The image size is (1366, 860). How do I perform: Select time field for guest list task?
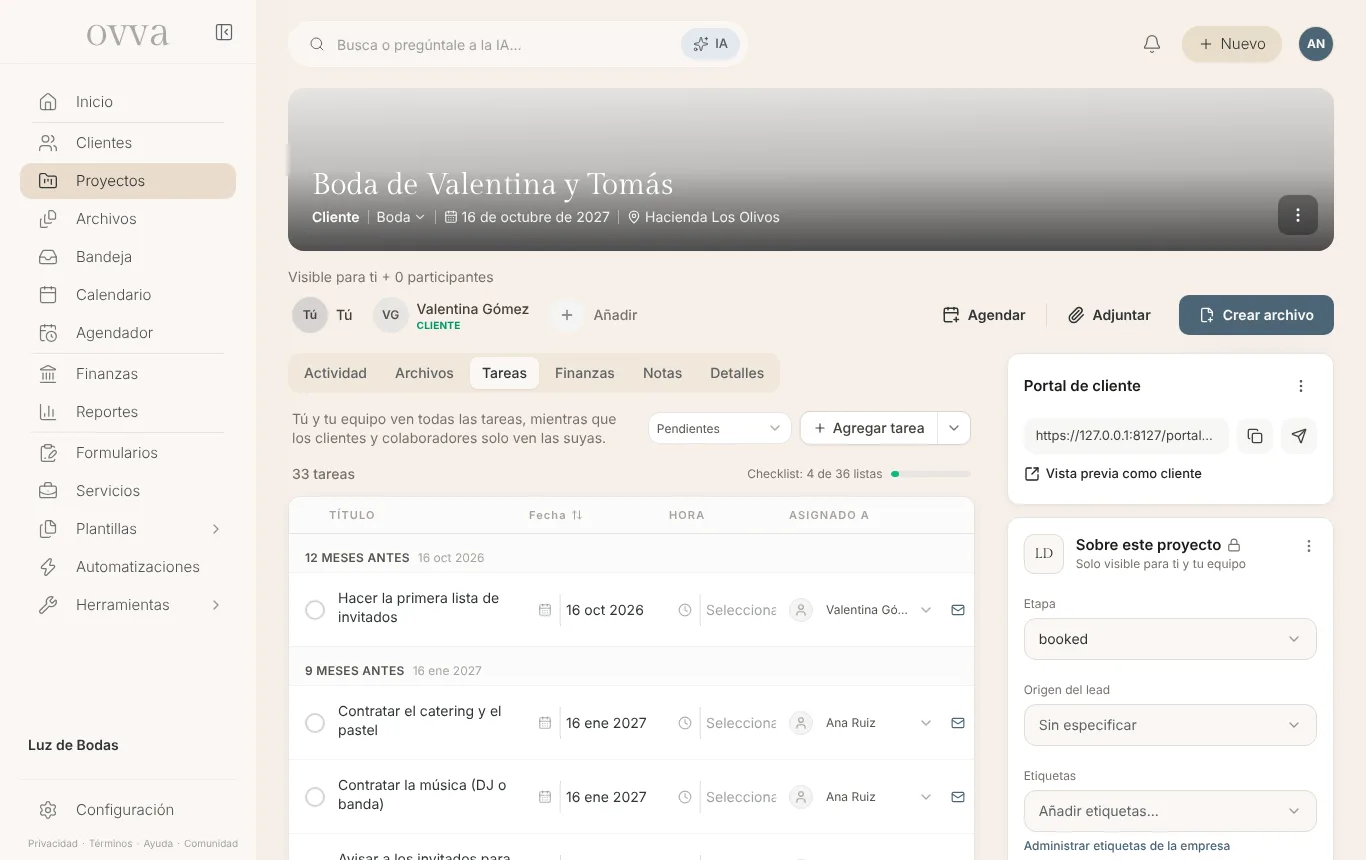tap(741, 610)
